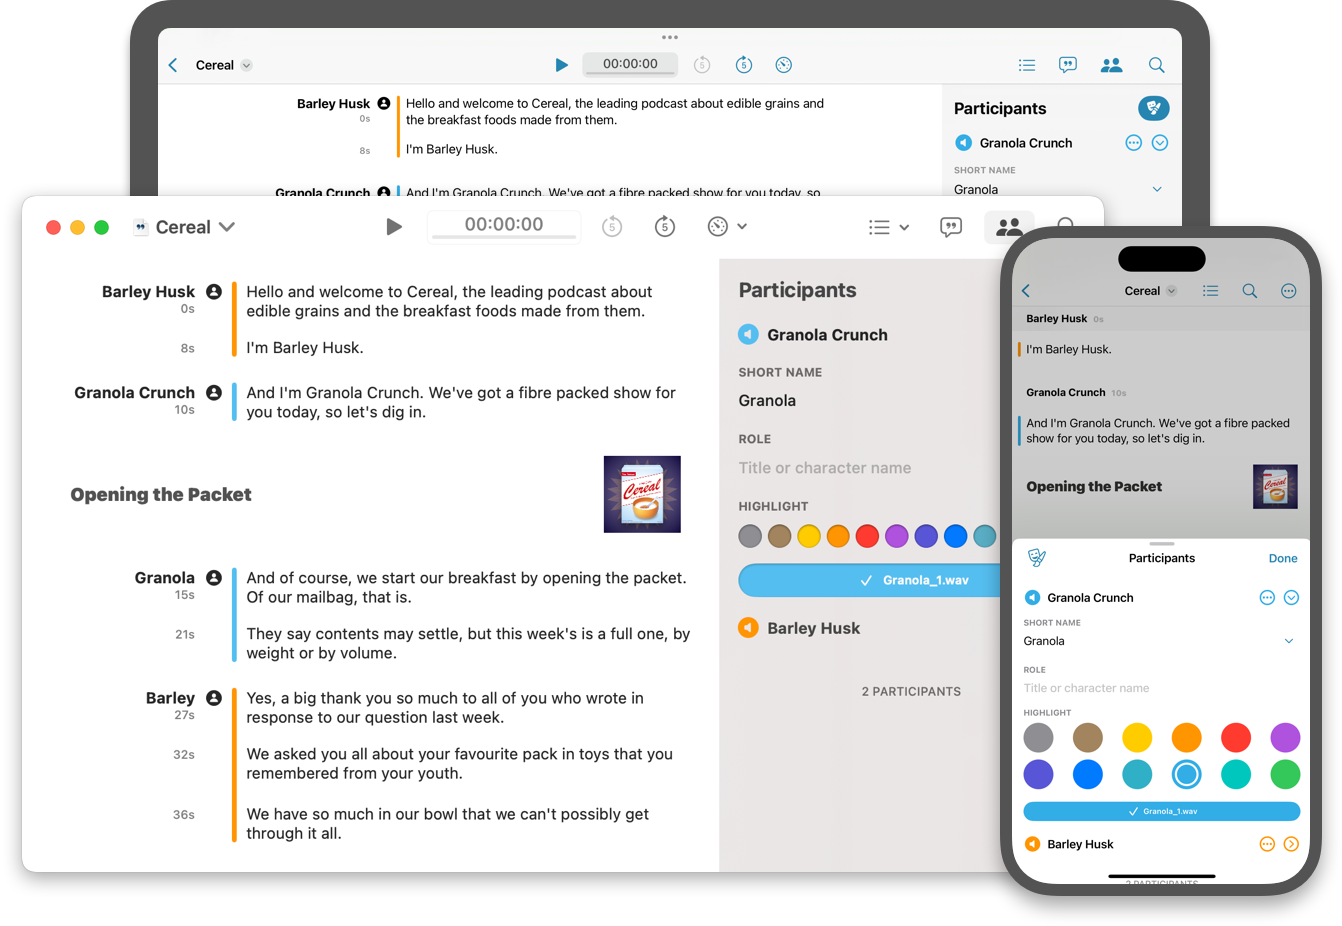Expand the Barley Husk participant on the iPhone
1342x926 pixels.
click(x=1291, y=844)
